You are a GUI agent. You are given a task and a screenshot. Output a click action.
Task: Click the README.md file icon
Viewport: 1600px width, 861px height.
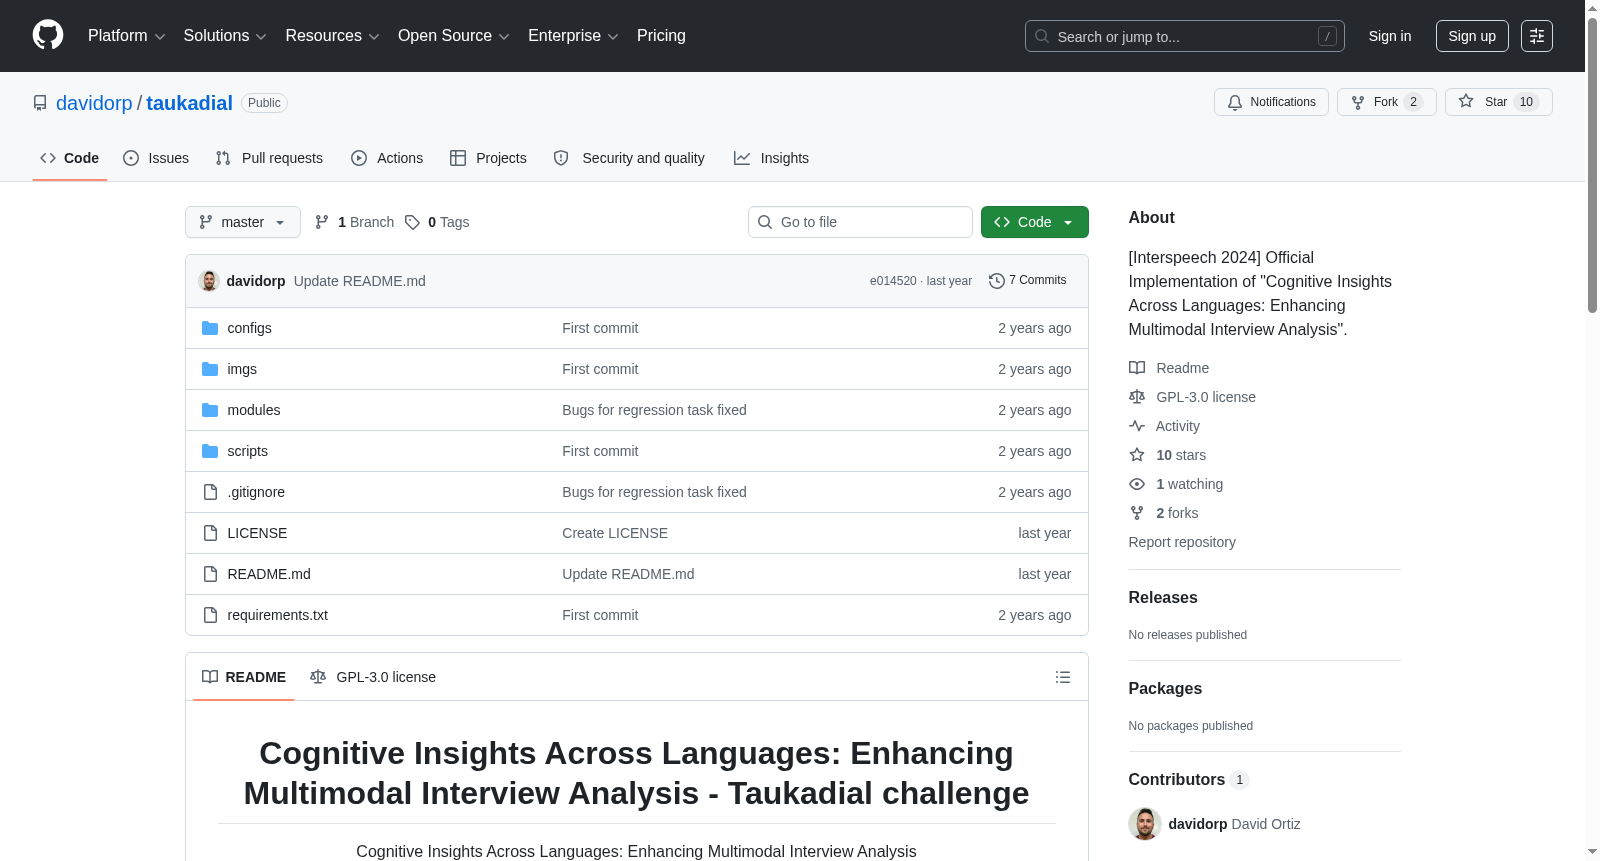(x=210, y=574)
